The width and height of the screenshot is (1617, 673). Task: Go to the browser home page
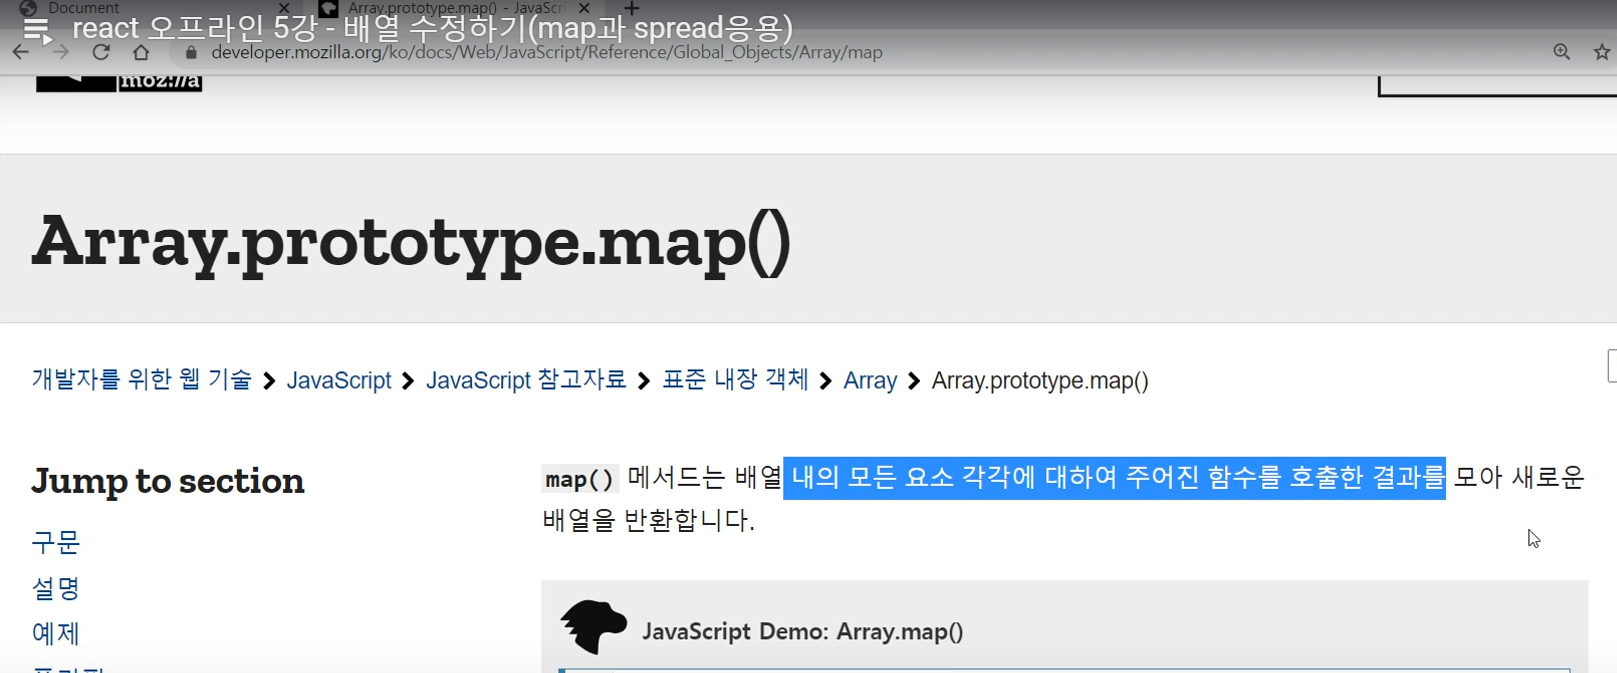(141, 52)
